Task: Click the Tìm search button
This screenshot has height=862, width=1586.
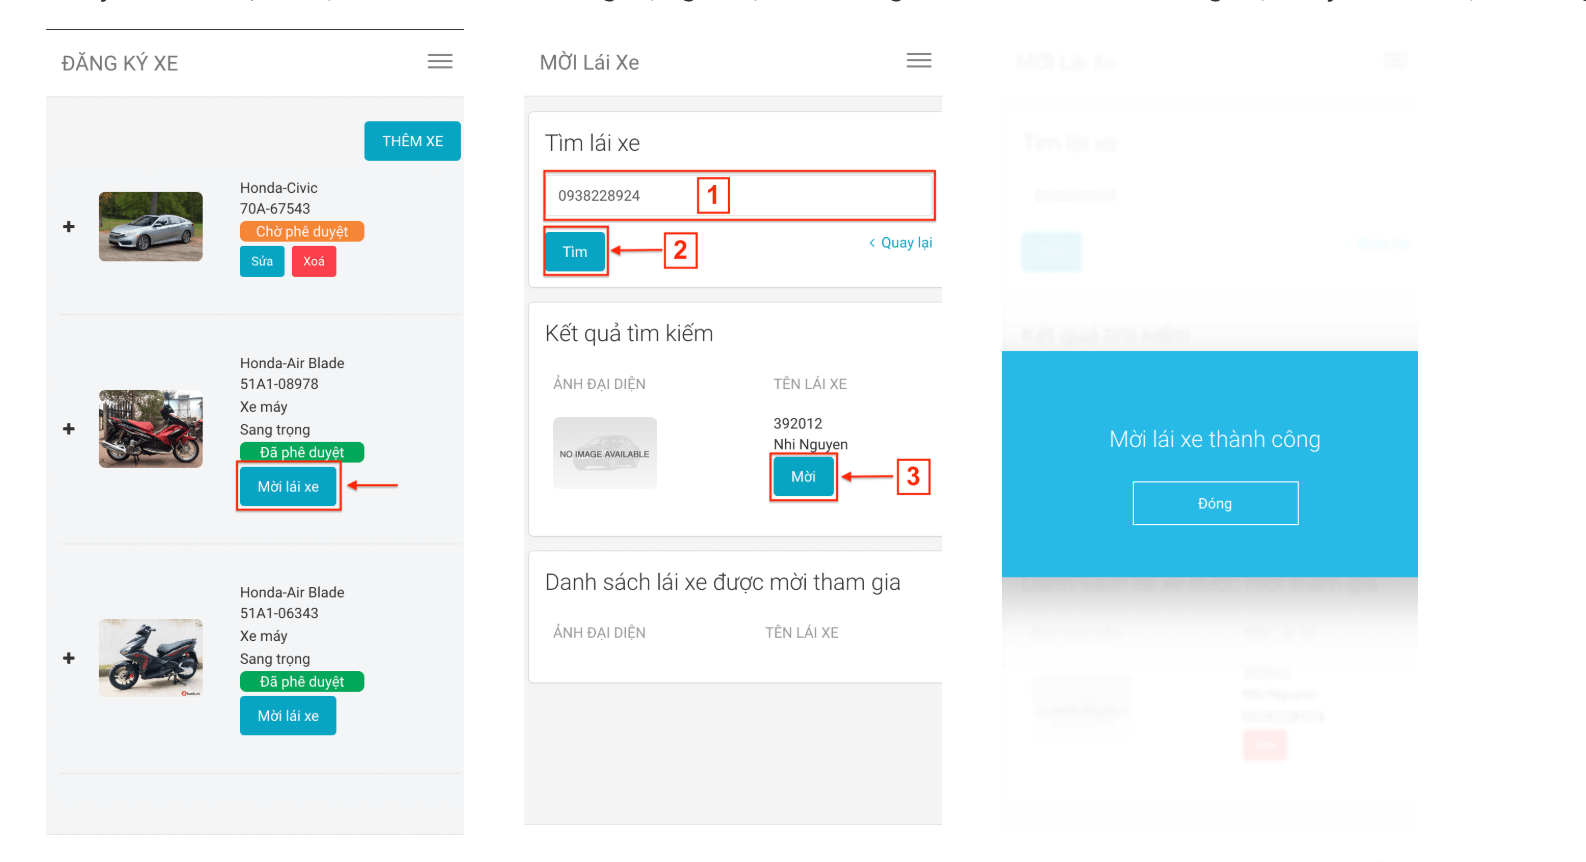Action: coord(575,252)
